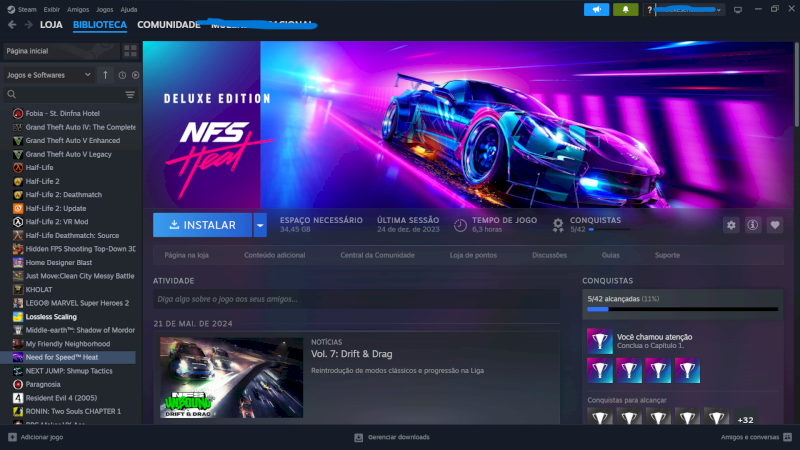Viewport: 800px width, 450px height.
Task: Click the Amigos e conversas chat icon
Action: (787, 437)
